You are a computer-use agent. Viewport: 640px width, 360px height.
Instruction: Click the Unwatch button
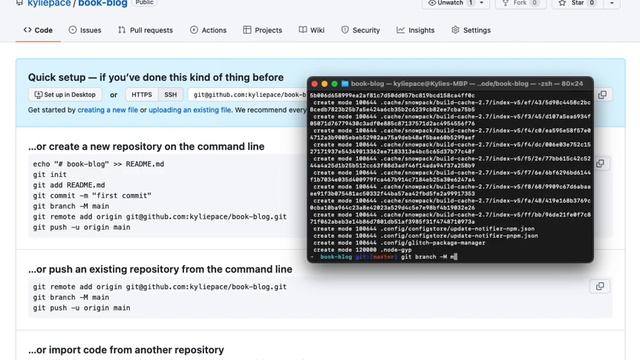[451, 3]
